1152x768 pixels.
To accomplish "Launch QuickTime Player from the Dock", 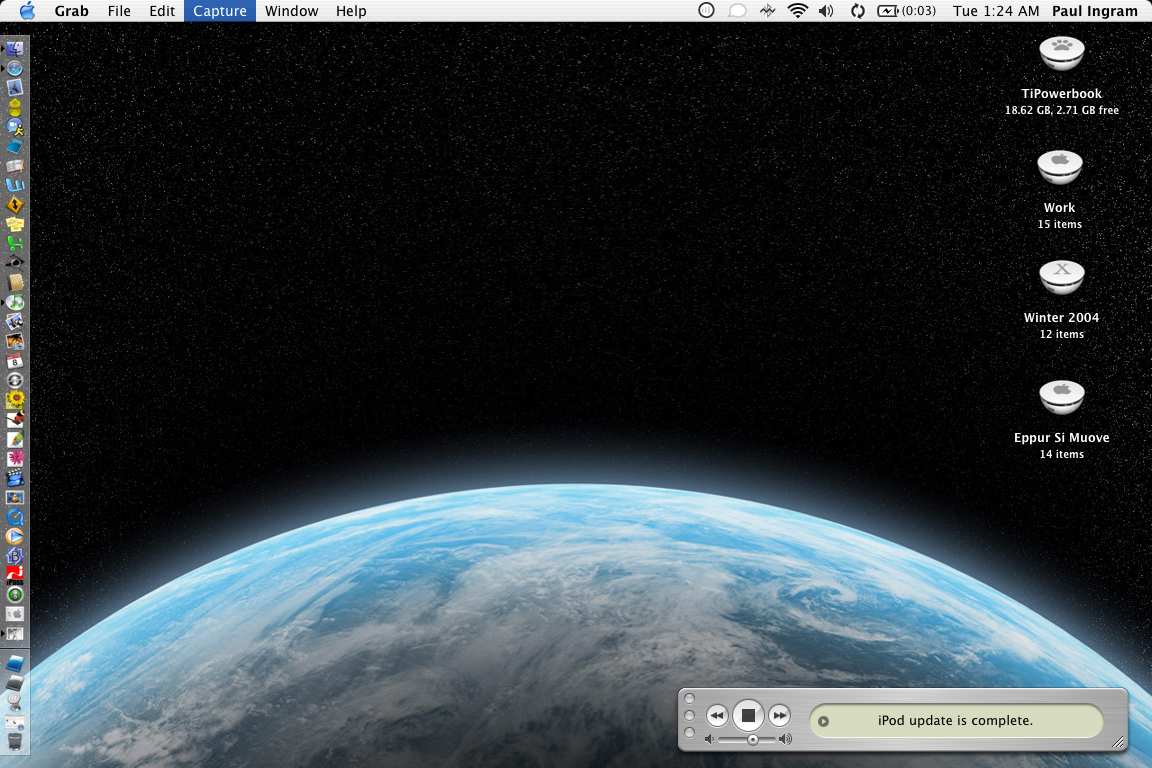I will (x=15, y=517).
